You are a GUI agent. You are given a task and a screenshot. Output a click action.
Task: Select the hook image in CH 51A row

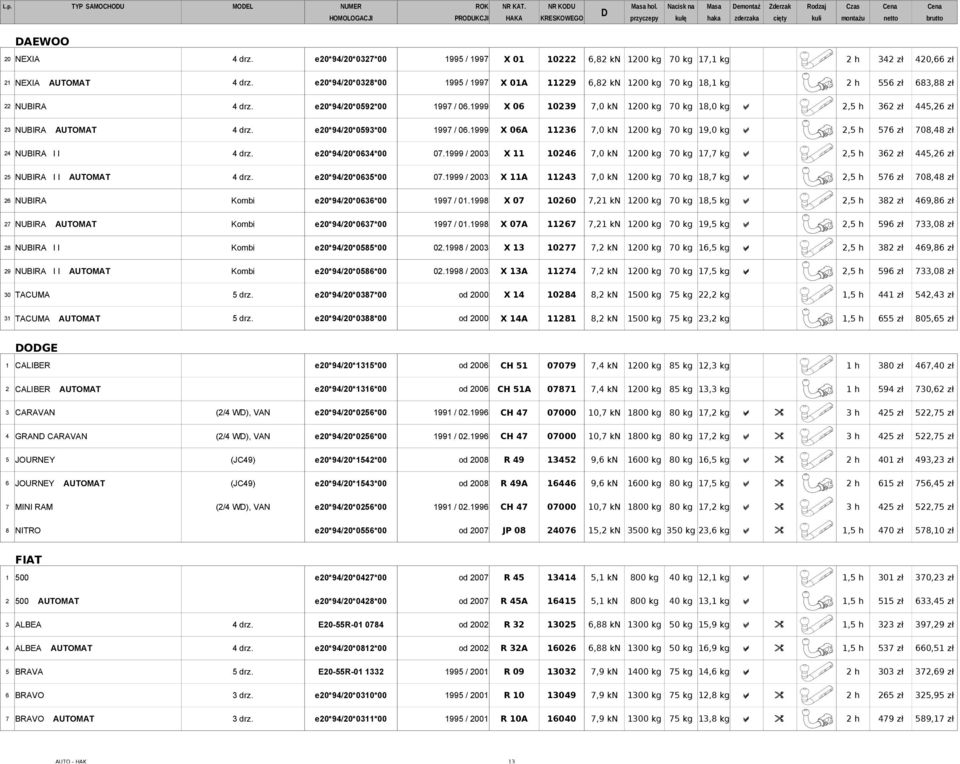tap(816, 389)
